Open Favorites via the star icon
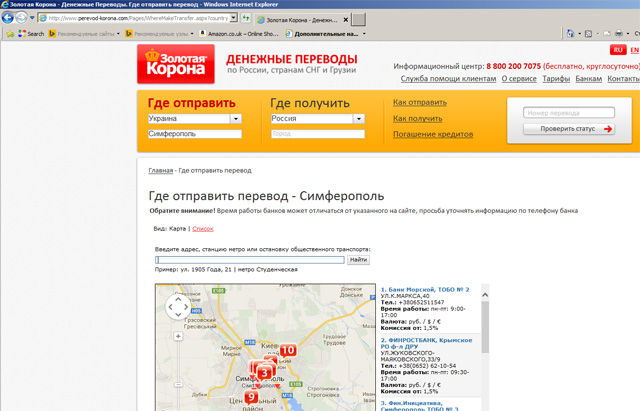640x411 pixels. point(10,34)
